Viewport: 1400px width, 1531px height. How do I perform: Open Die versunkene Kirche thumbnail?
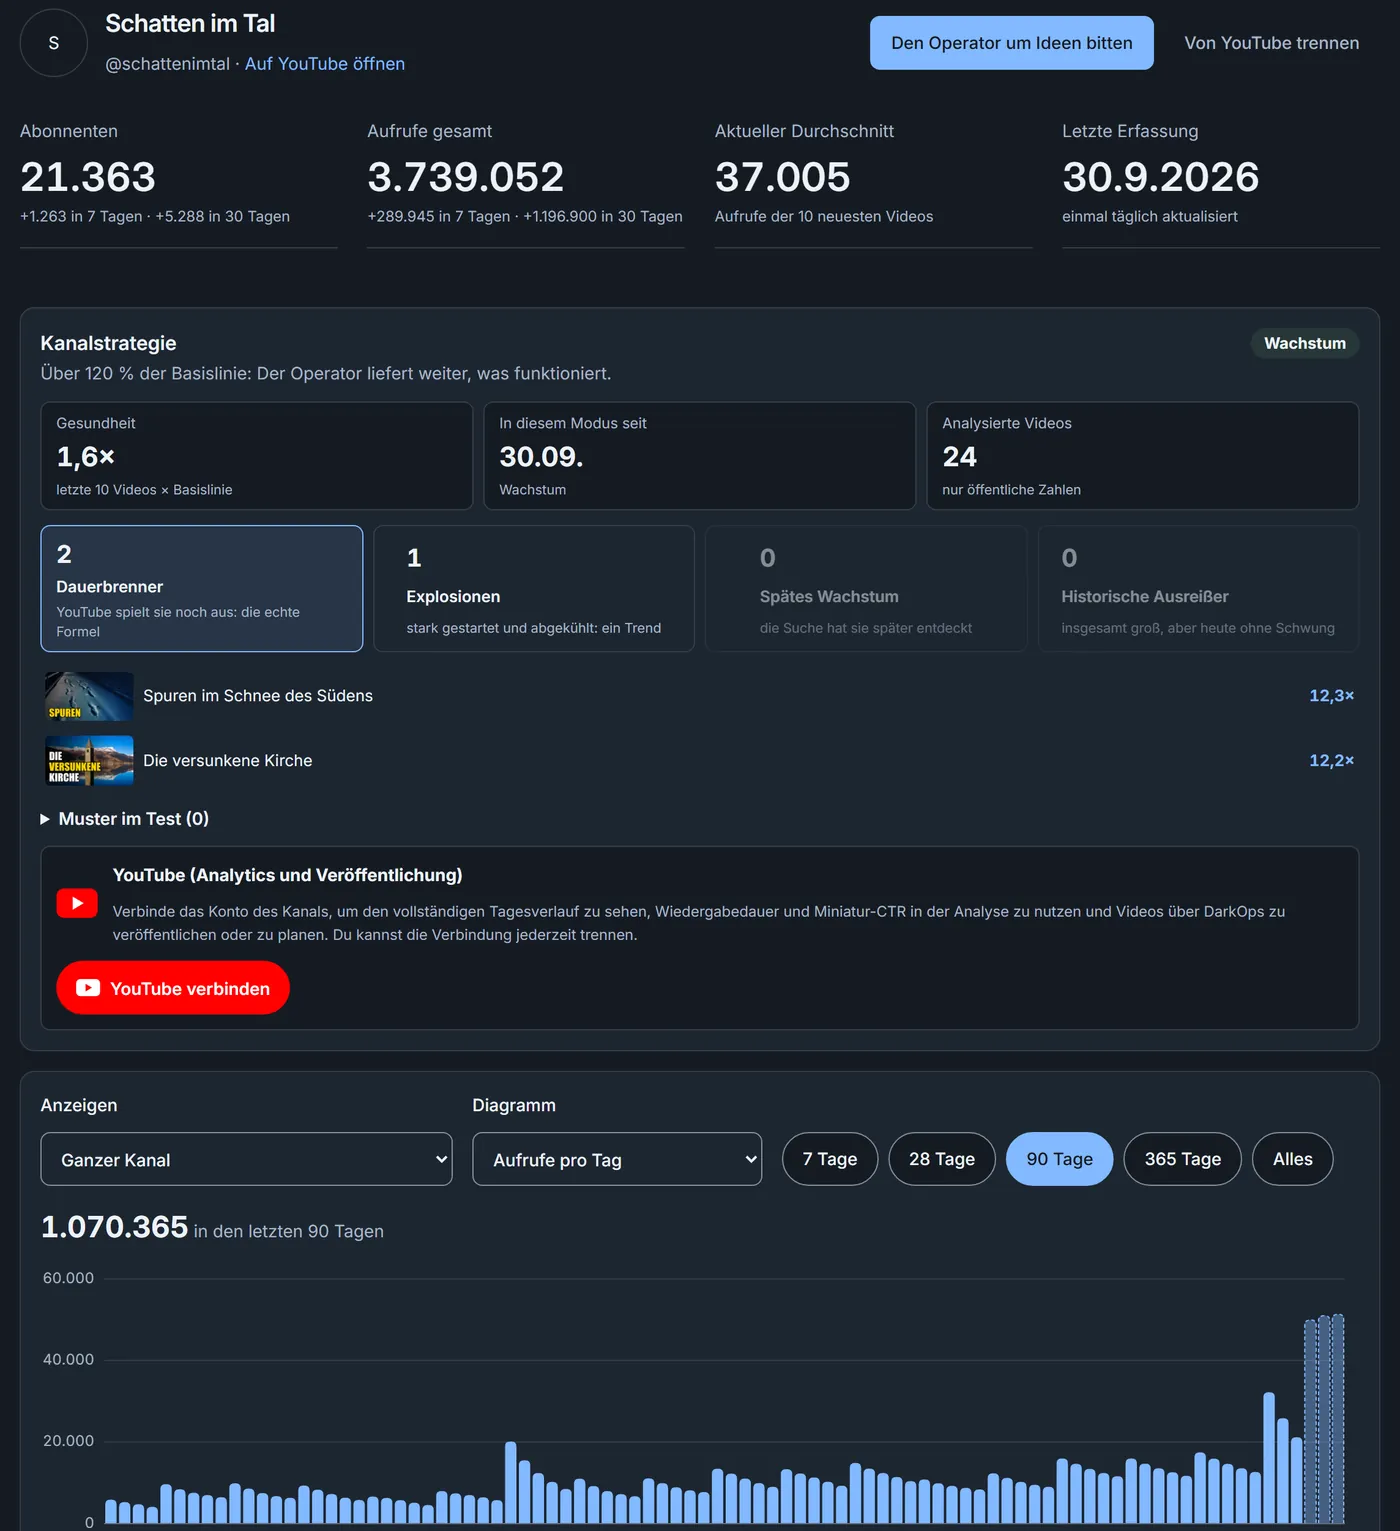pos(89,761)
